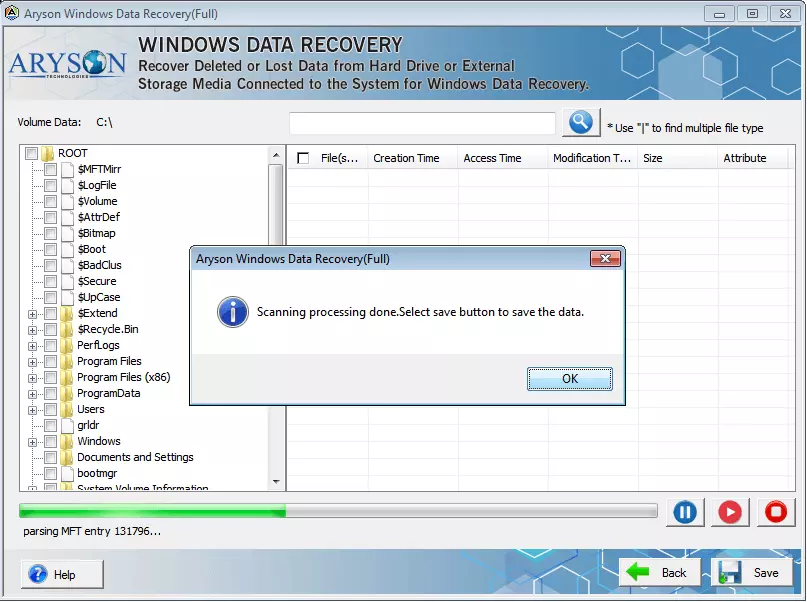The height and width of the screenshot is (602, 807).
Task: Stop the scan with the stop icon
Action: (776, 511)
